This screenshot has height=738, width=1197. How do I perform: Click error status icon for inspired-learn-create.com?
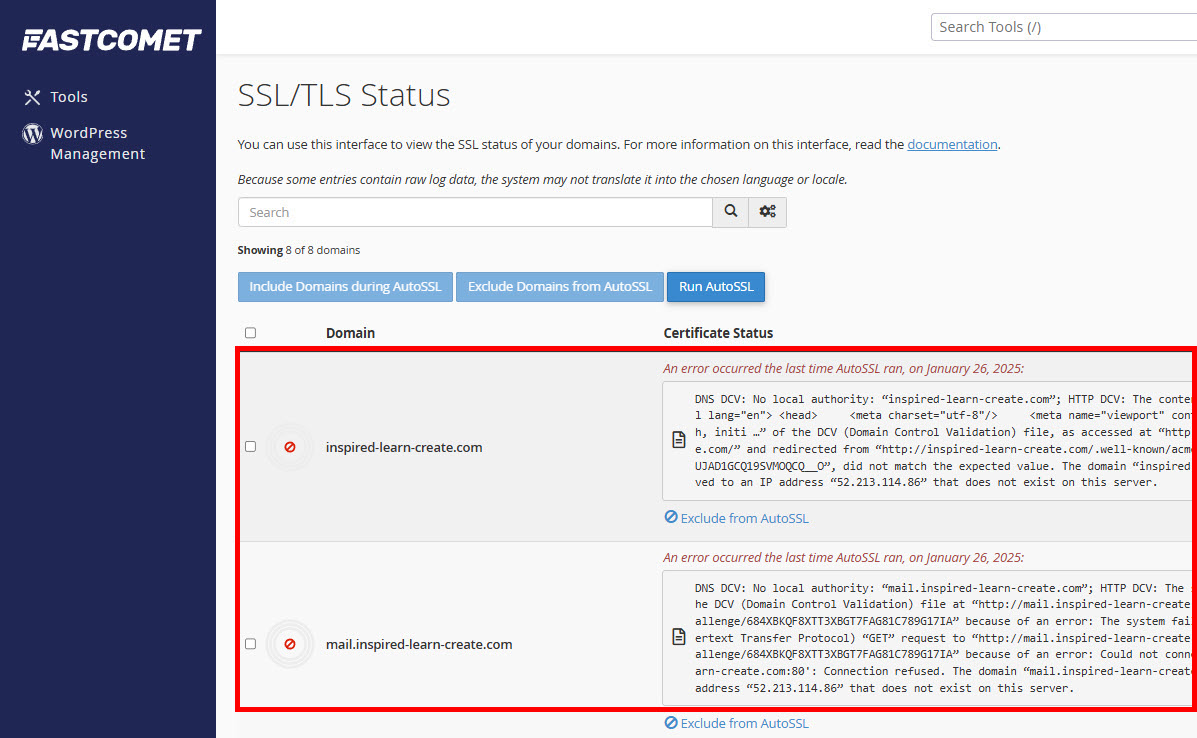(x=290, y=447)
